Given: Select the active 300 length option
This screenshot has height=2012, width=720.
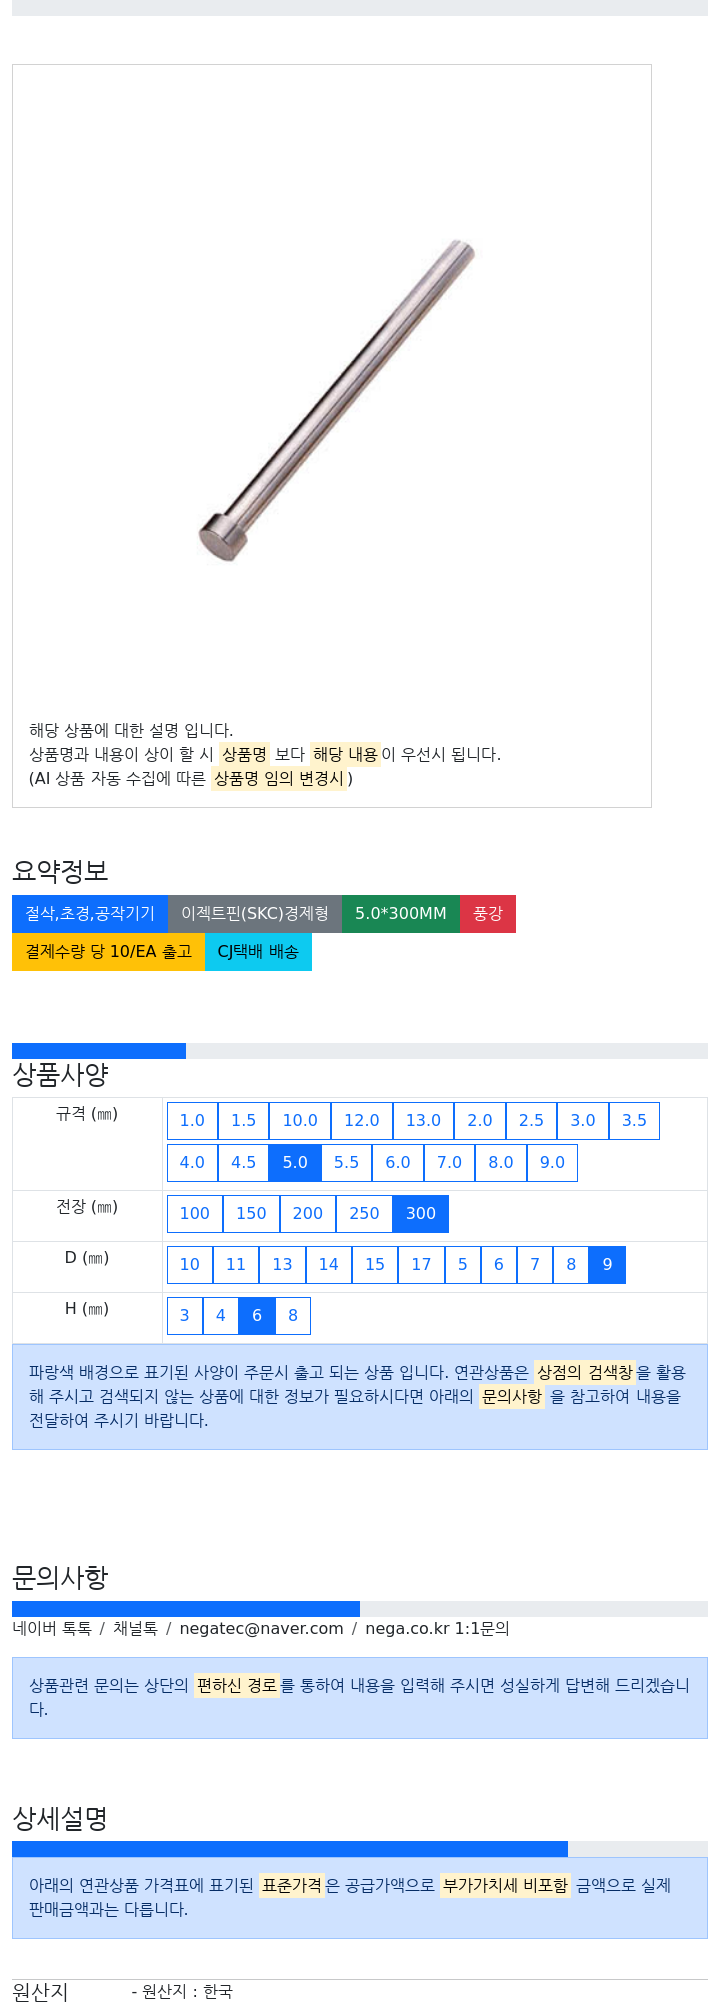Looking at the screenshot, I should (x=421, y=1214).
